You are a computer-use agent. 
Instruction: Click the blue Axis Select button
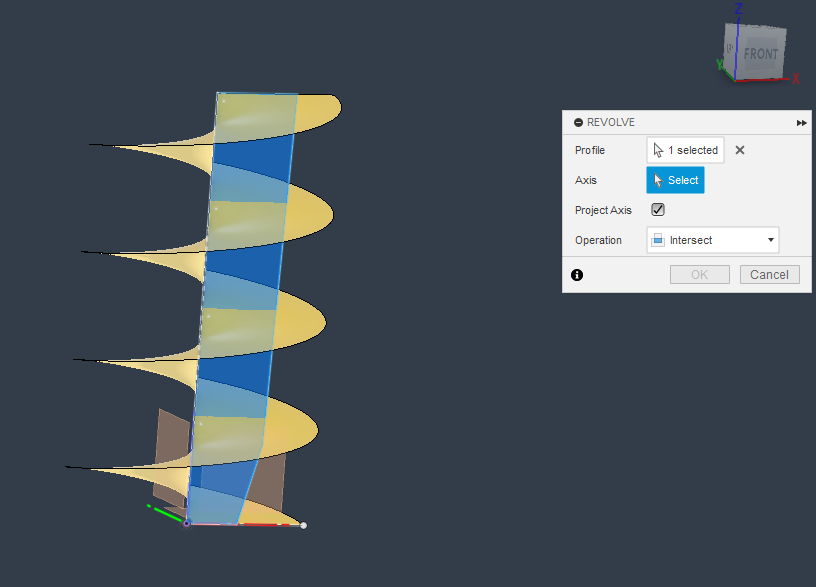pyautogui.click(x=675, y=180)
